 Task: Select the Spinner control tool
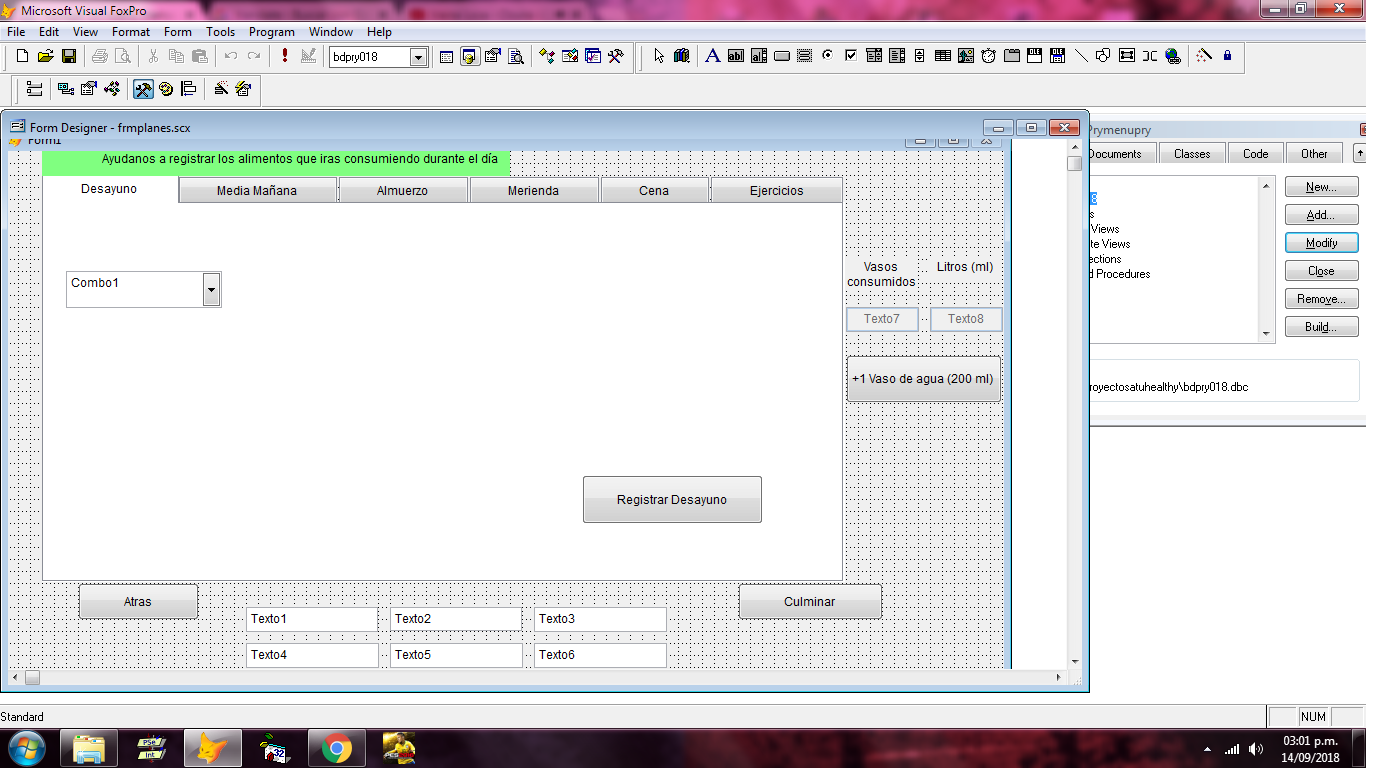click(x=920, y=56)
